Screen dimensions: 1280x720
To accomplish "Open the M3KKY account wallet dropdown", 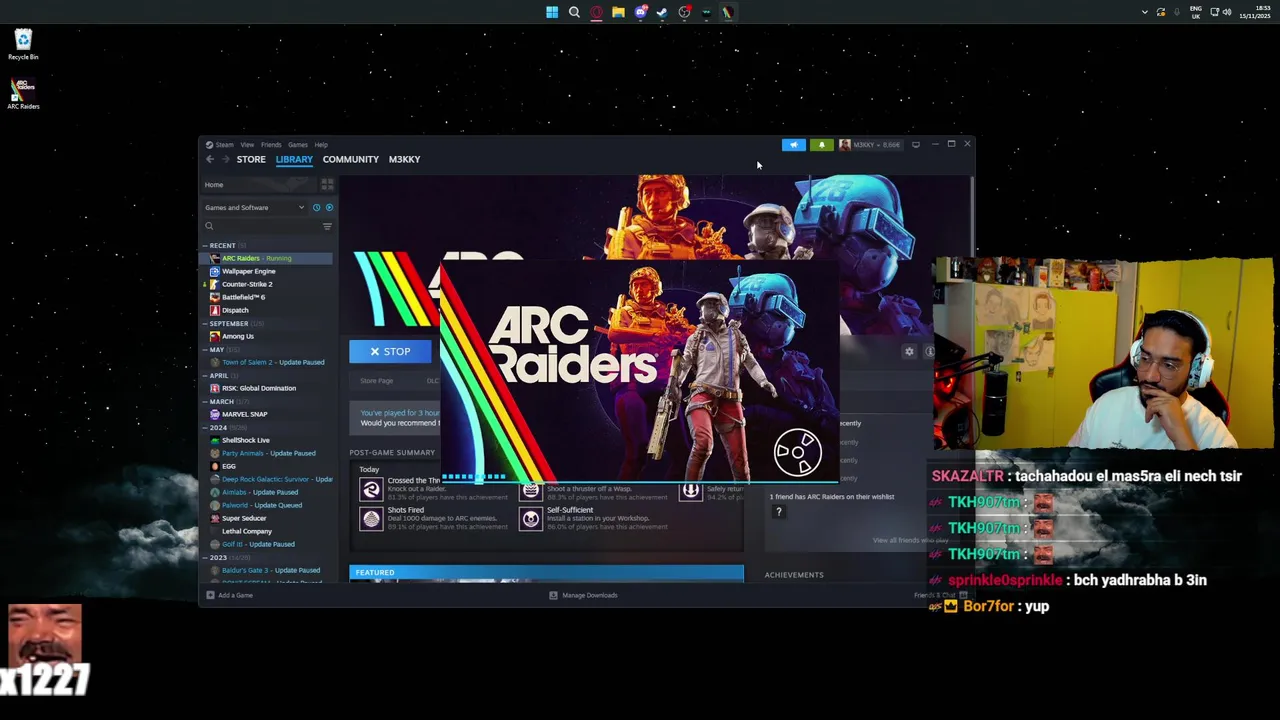I will coord(870,145).
